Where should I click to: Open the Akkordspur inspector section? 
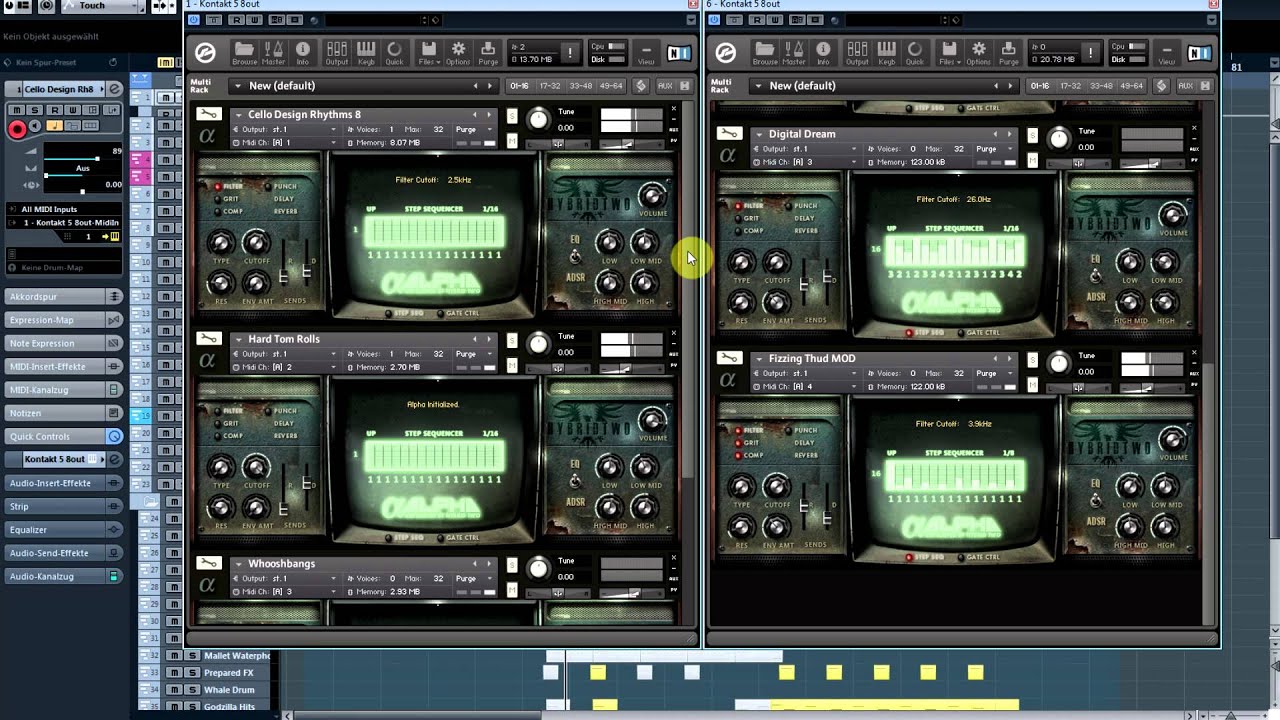pos(64,297)
